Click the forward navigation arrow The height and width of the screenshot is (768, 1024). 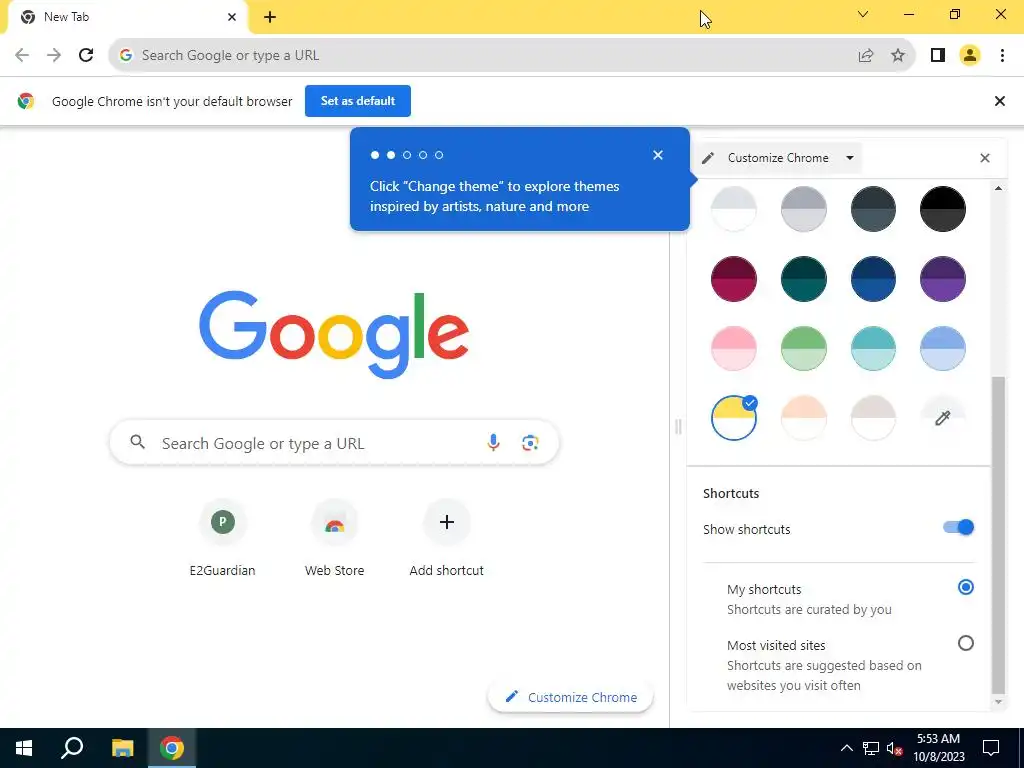click(54, 56)
